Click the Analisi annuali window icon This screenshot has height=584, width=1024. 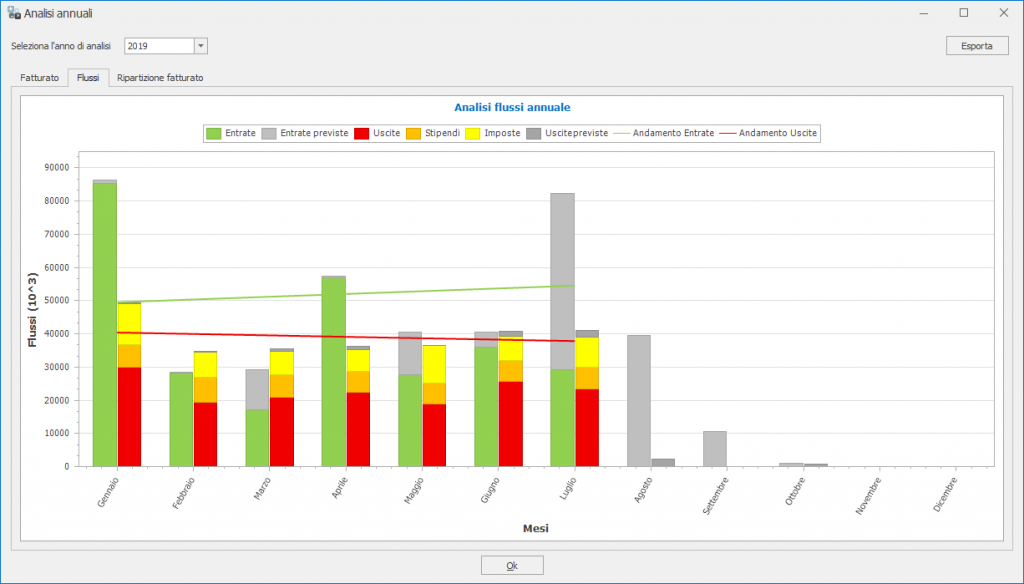[14, 13]
